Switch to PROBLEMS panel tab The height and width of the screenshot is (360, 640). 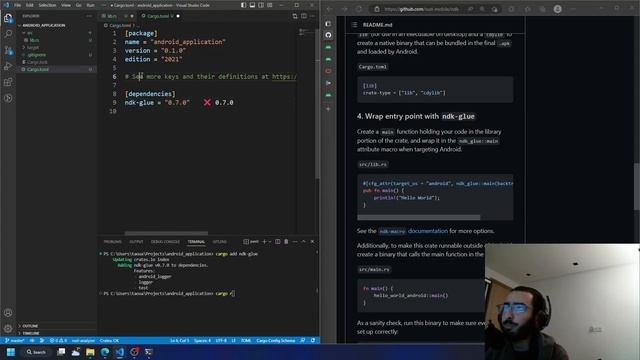coord(113,242)
